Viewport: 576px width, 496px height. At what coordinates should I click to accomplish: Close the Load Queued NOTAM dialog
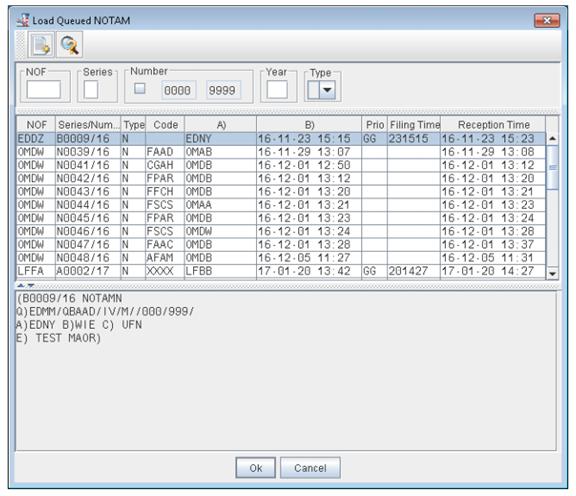[x=547, y=21]
